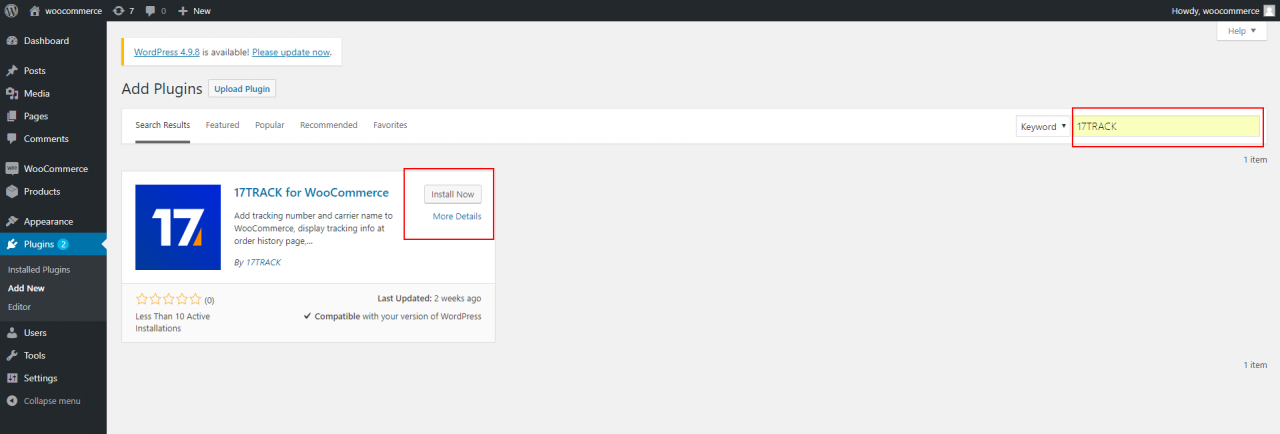This screenshot has height=434, width=1280.
Task: Click the Dashboard gauge icon
Action: point(12,41)
